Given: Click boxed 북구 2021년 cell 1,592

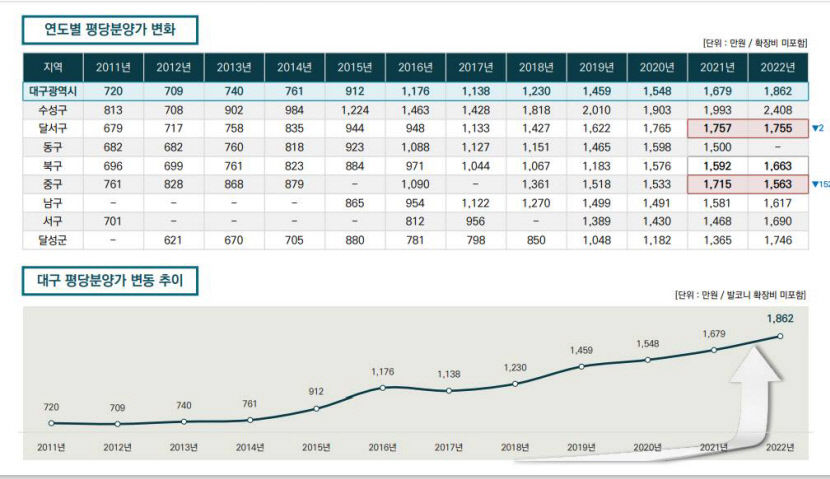Looking at the screenshot, I should coord(718,166).
